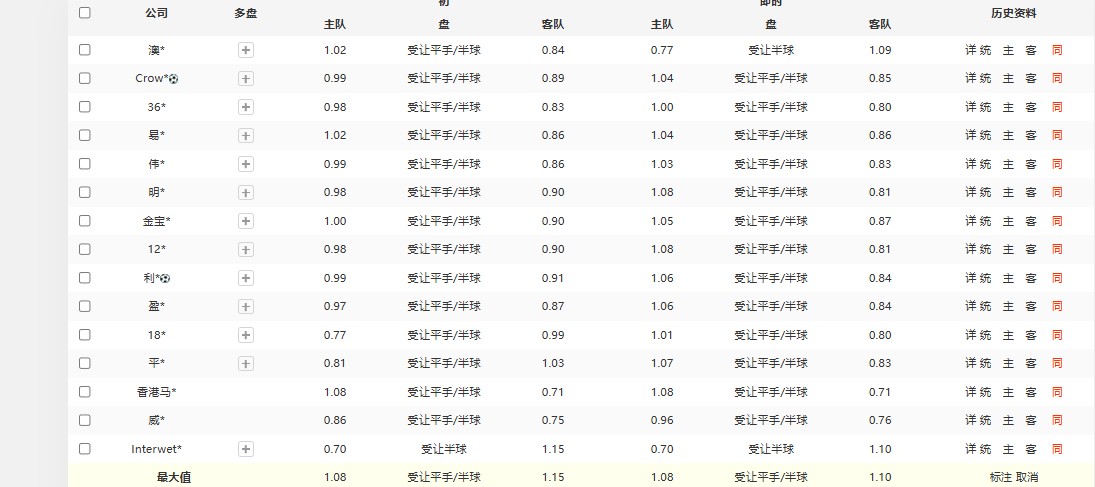This screenshot has width=1095, height=487.
Task: Click red 同 link for 香港马*
Action: [1057, 391]
